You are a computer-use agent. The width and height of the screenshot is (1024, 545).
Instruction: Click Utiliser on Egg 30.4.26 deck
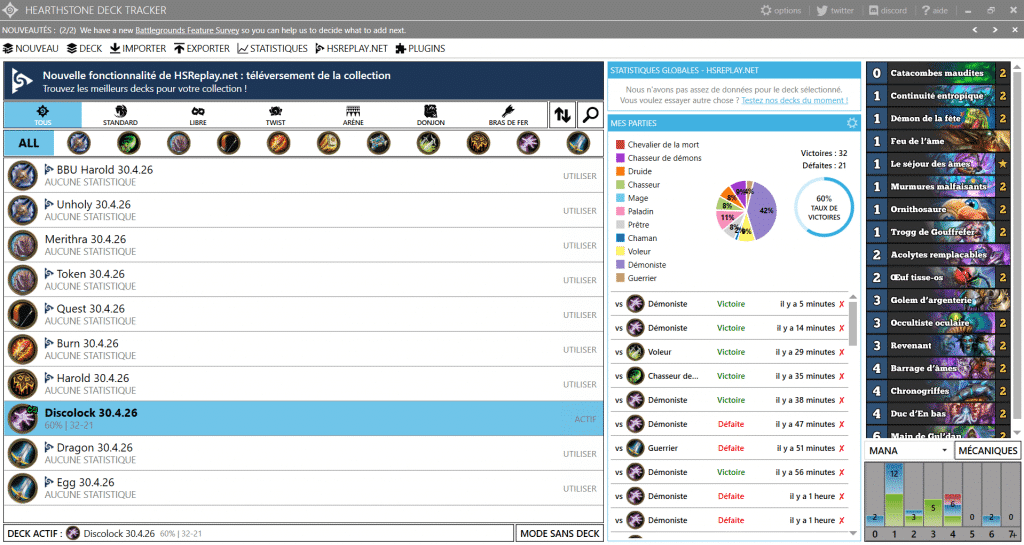pos(580,488)
